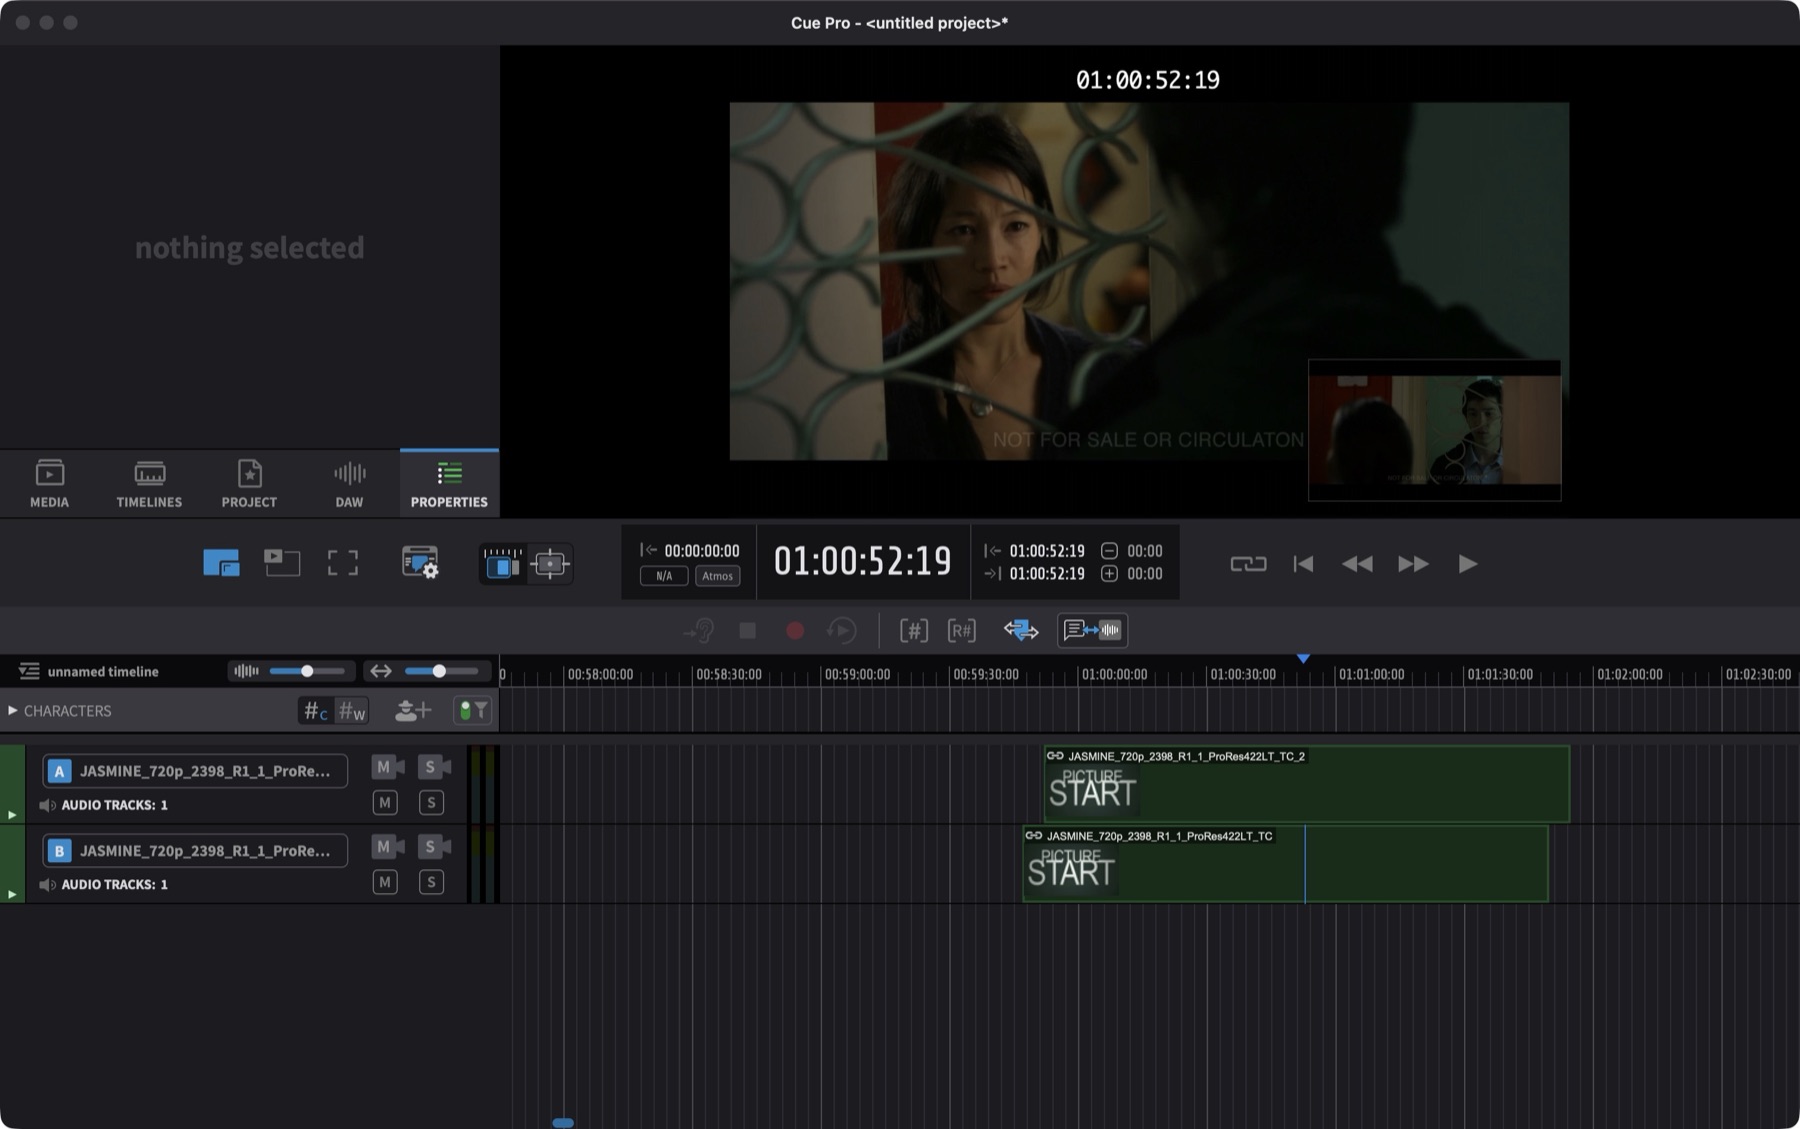Screen dimensions: 1800x1129
Task: Select the Properties tab
Action: coord(449,483)
